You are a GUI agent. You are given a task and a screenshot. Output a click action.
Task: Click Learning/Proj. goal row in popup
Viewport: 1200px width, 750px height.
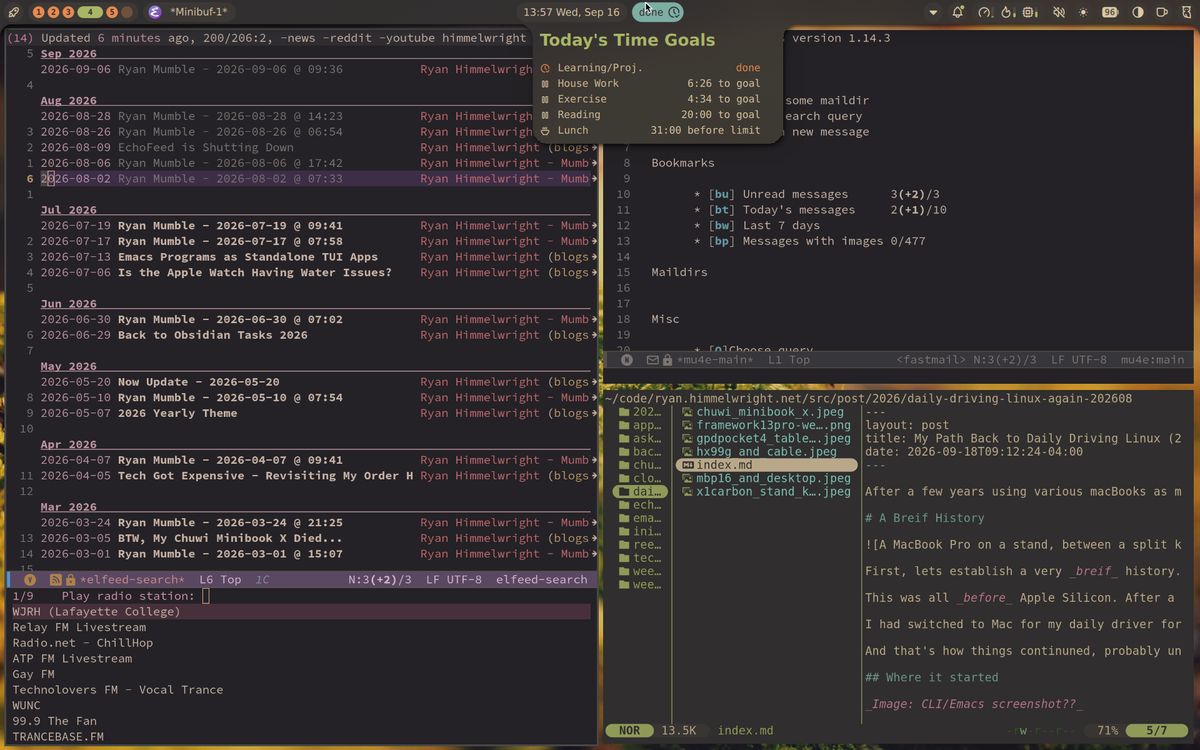651,68
